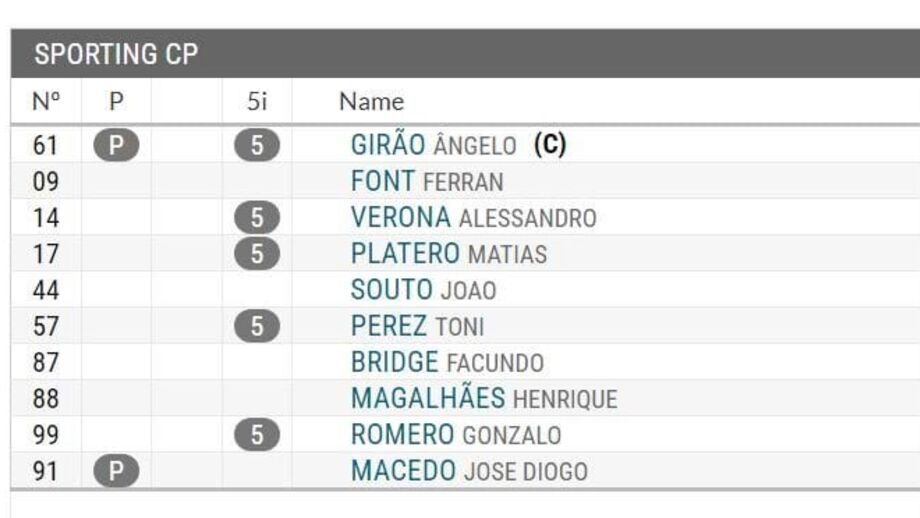This screenshot has height=518, width=920.
Task: Click the goalkeeper P badge for Macedo
Action: (x=116, y=470)
